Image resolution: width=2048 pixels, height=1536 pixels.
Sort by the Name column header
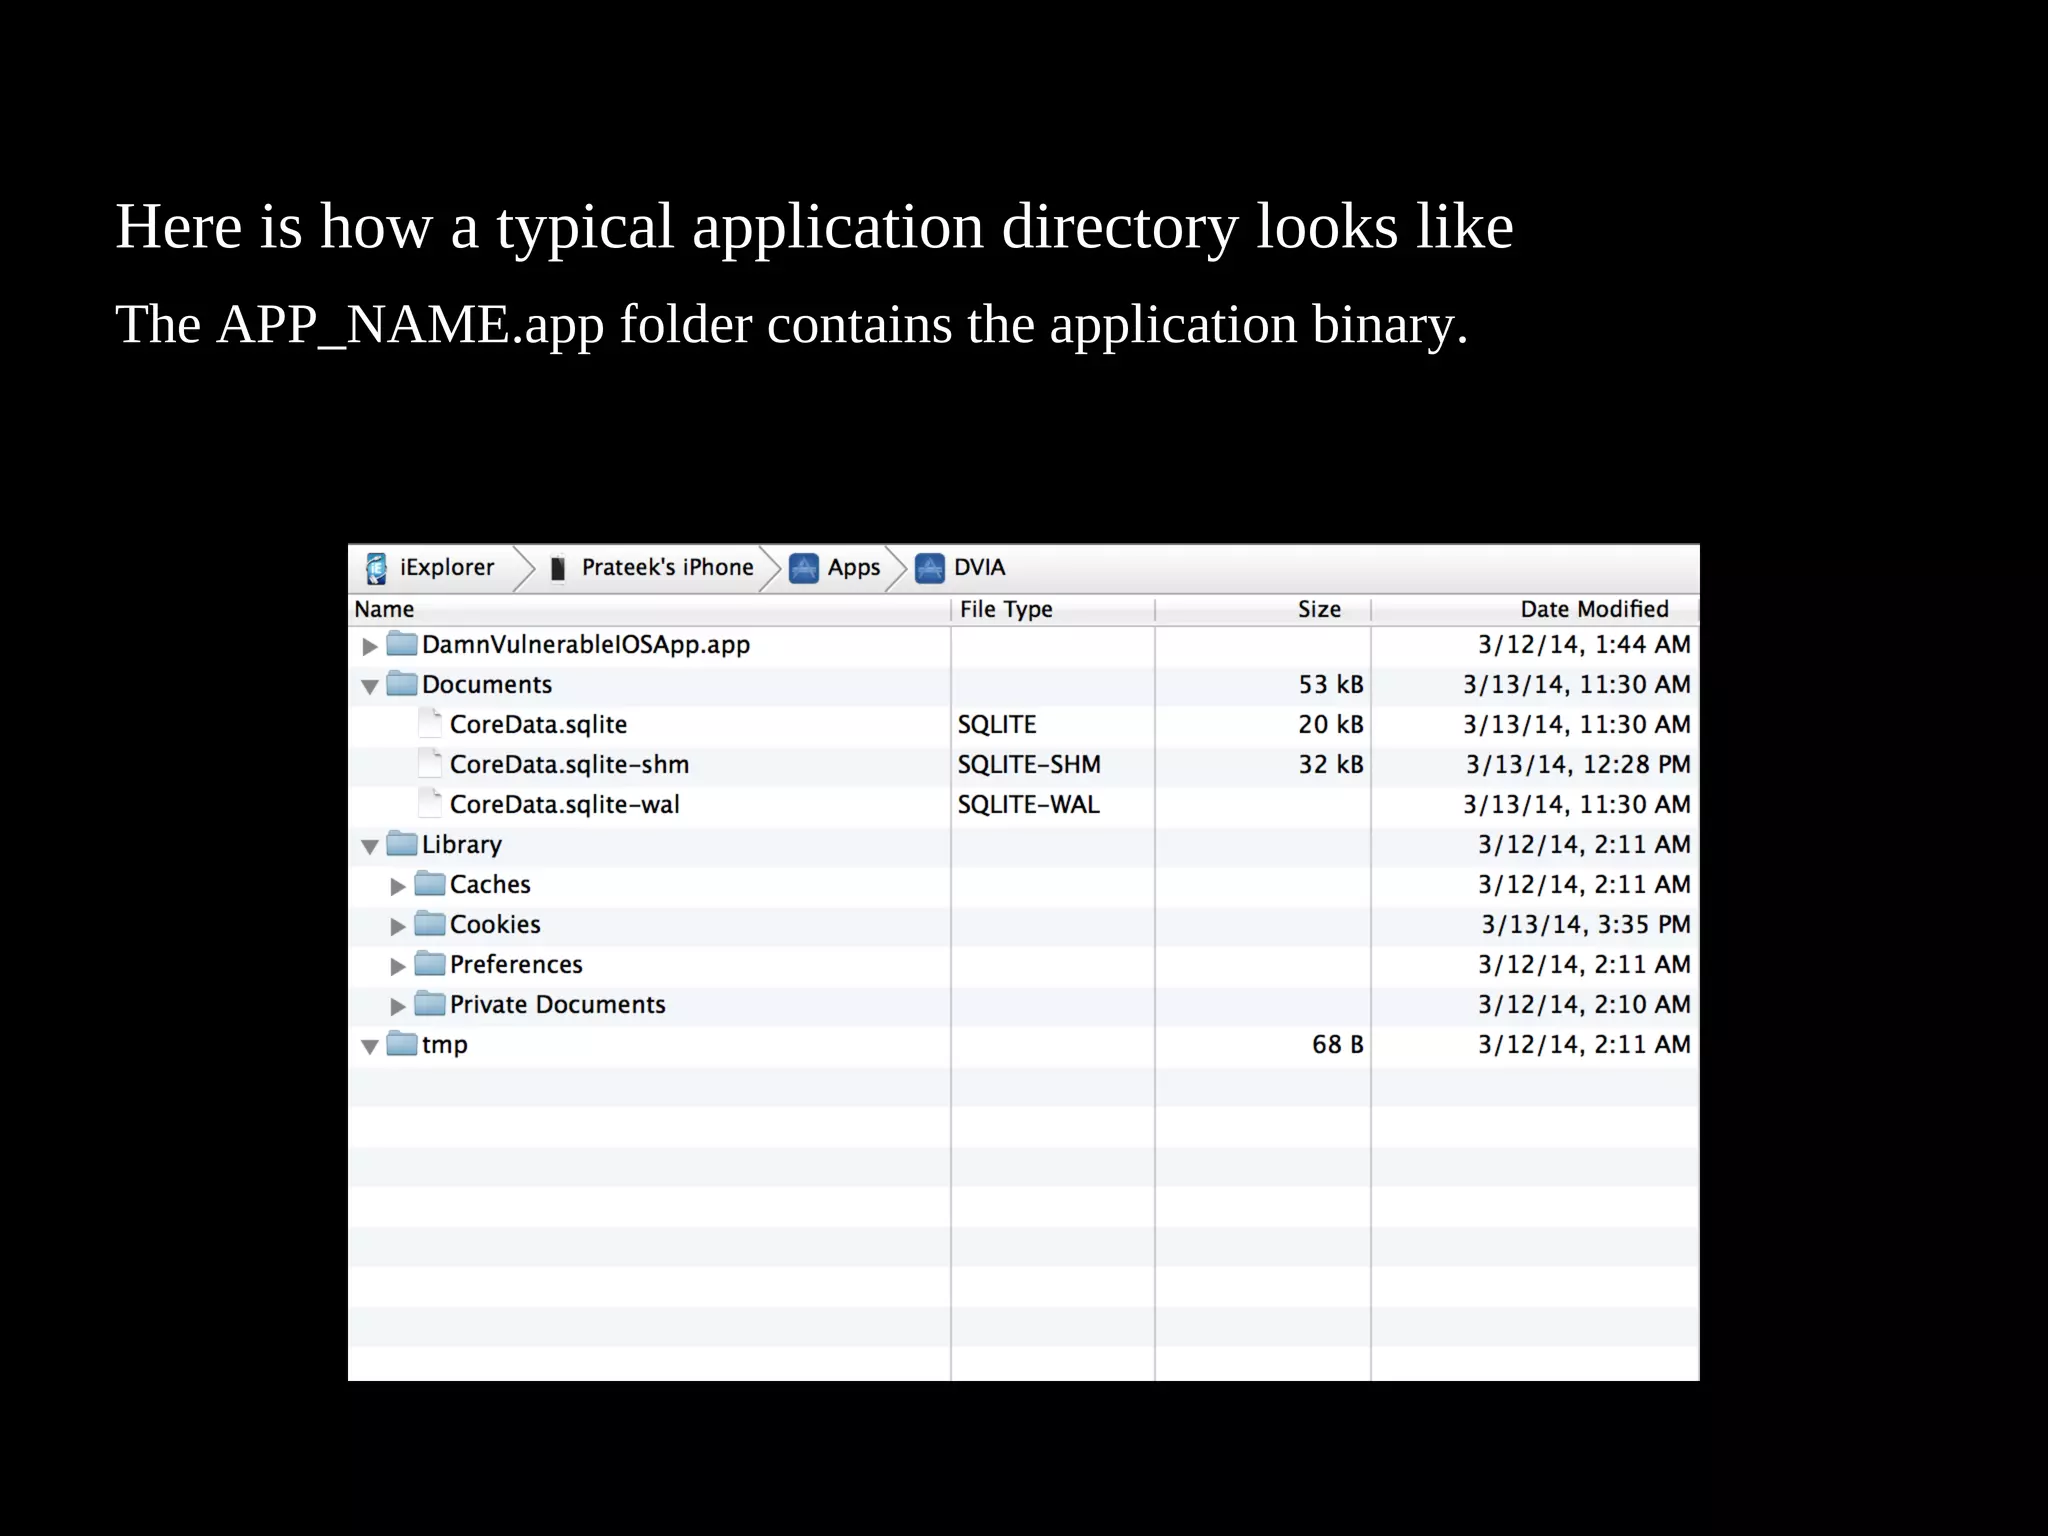pyautogui.click(x=384, y=609)
